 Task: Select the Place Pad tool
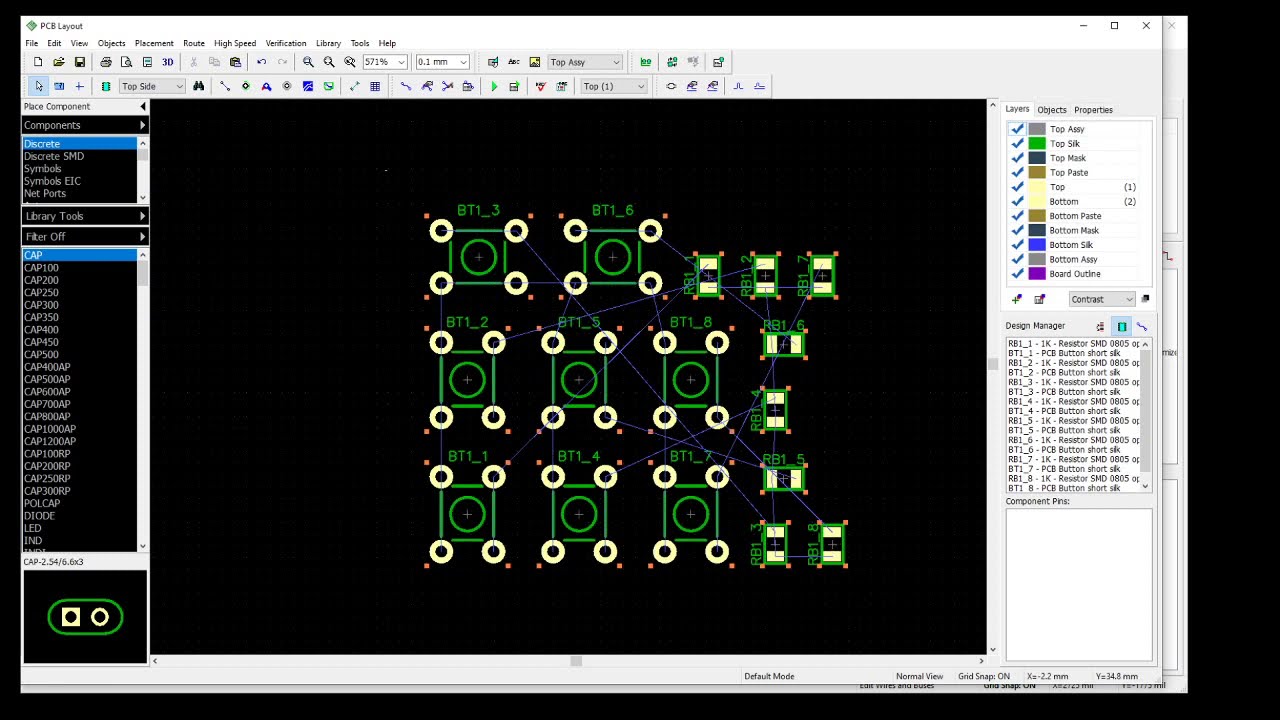[x=246, y=86]
